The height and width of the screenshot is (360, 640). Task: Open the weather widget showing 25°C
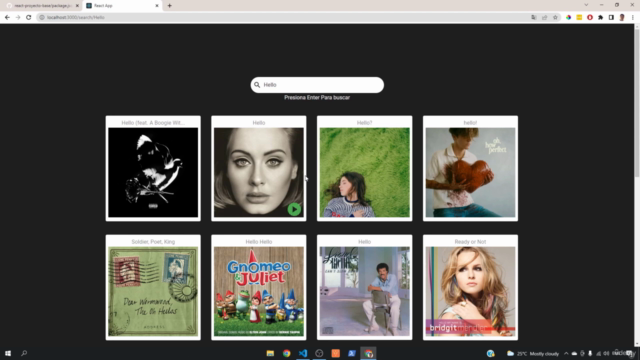pyautogui.click(x=533, y=353)
